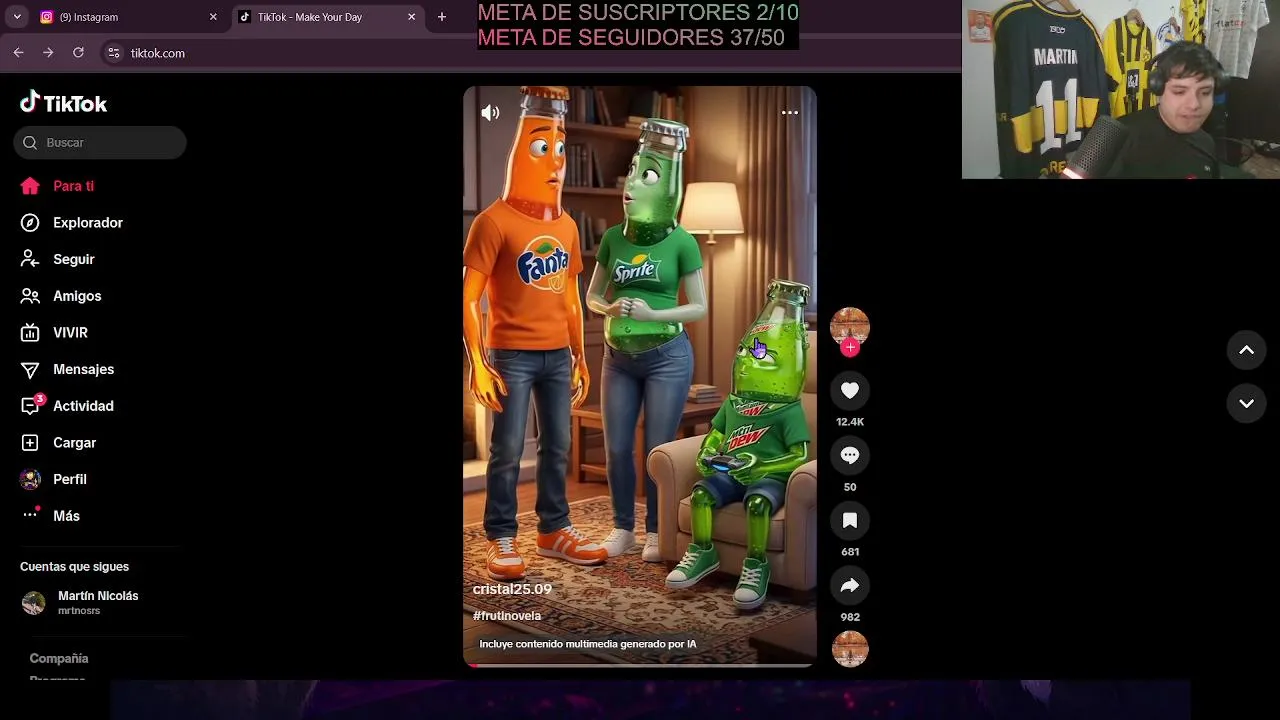Reload the TikTok page
1280x720 pixels.
click(78, 53)
